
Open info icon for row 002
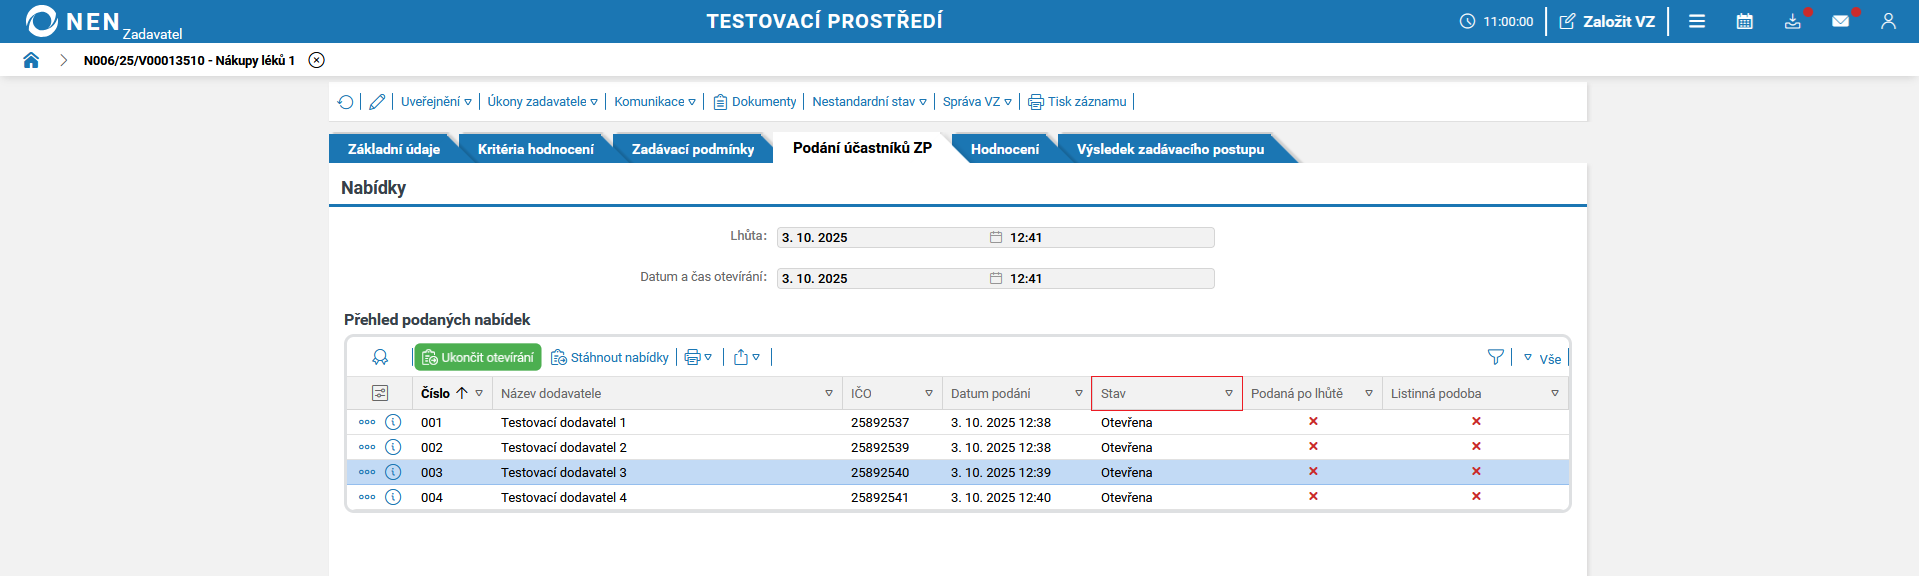393,447
